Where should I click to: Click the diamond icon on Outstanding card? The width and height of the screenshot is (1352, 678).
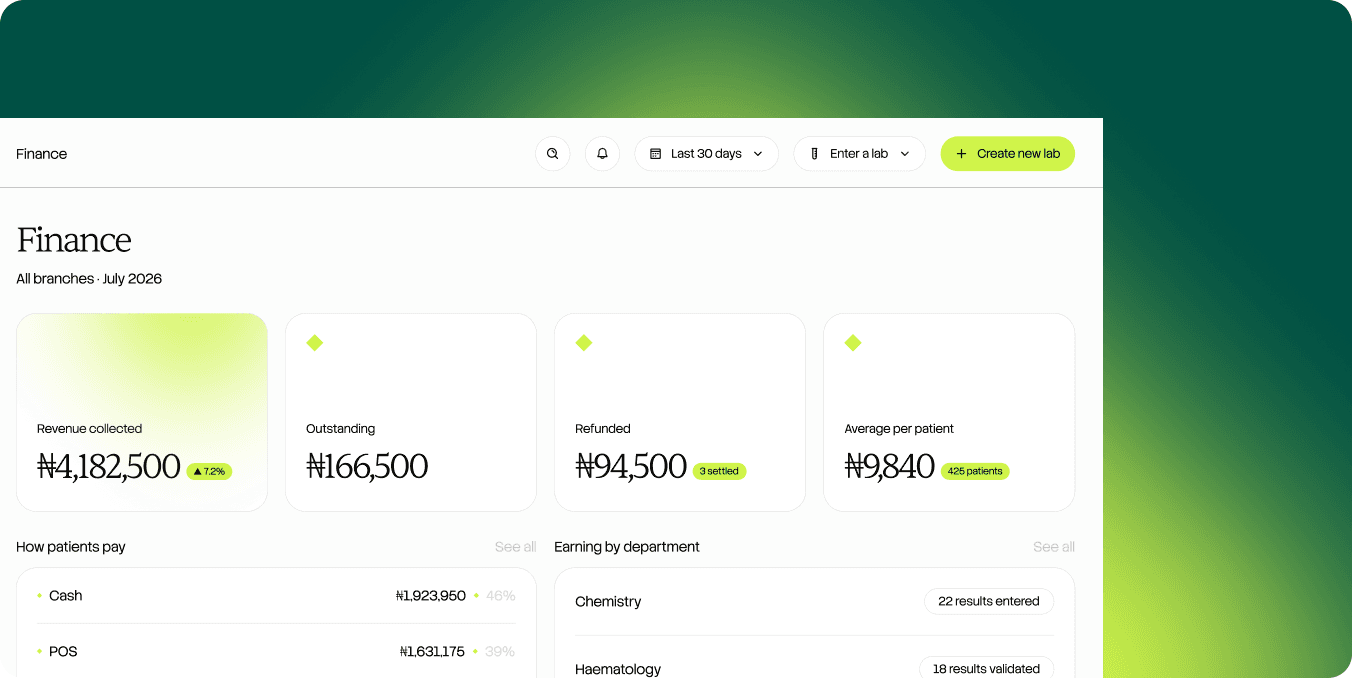click(315, 343)
